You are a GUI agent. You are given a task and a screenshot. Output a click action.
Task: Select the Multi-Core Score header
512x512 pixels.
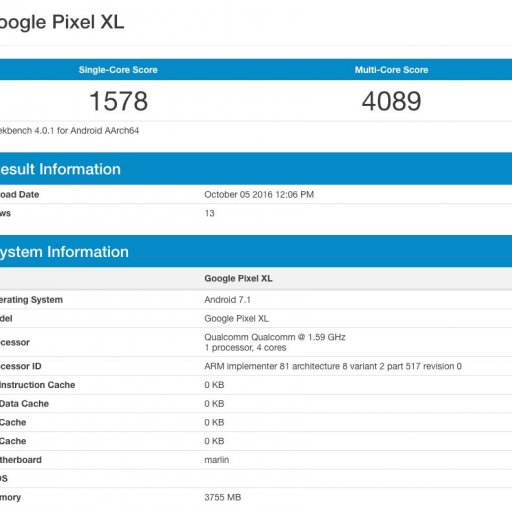[391, 70]
